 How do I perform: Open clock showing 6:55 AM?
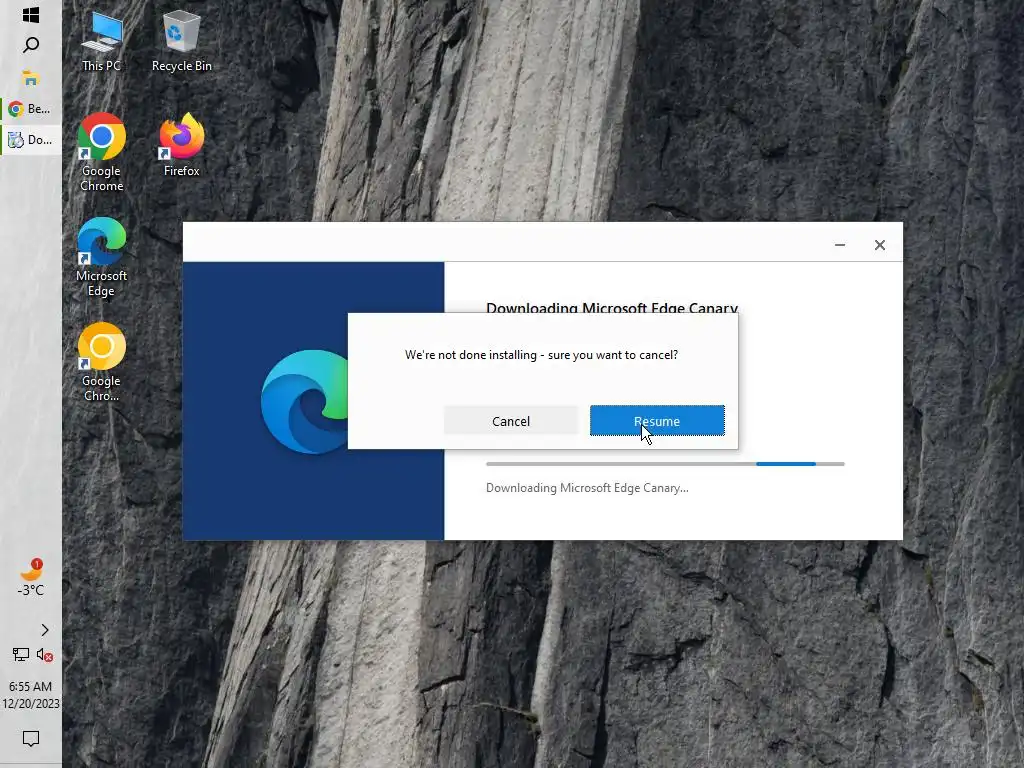pyautogui.click(x=31, y=695)
